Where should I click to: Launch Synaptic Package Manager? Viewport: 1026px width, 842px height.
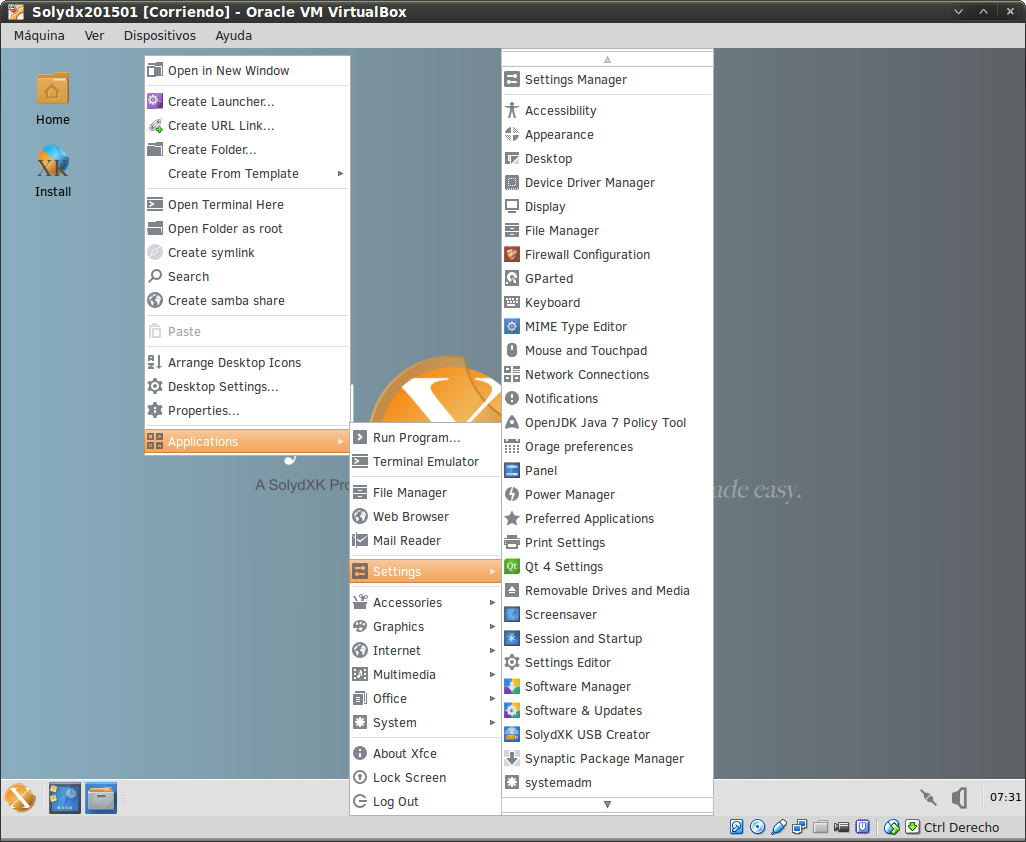[604, 759]
